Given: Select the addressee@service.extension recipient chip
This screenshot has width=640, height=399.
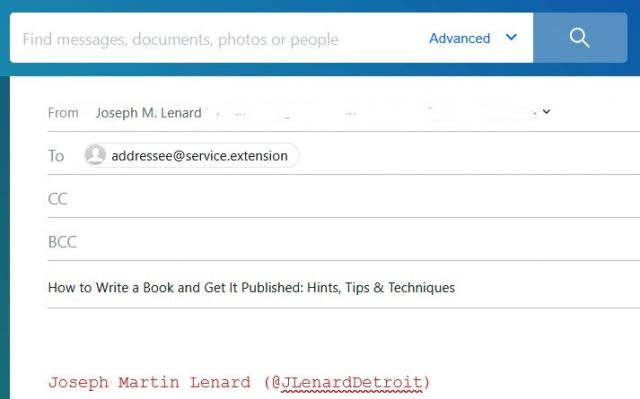Looking at the screenshot, I should pyautogui.click(x=191, y=155).
